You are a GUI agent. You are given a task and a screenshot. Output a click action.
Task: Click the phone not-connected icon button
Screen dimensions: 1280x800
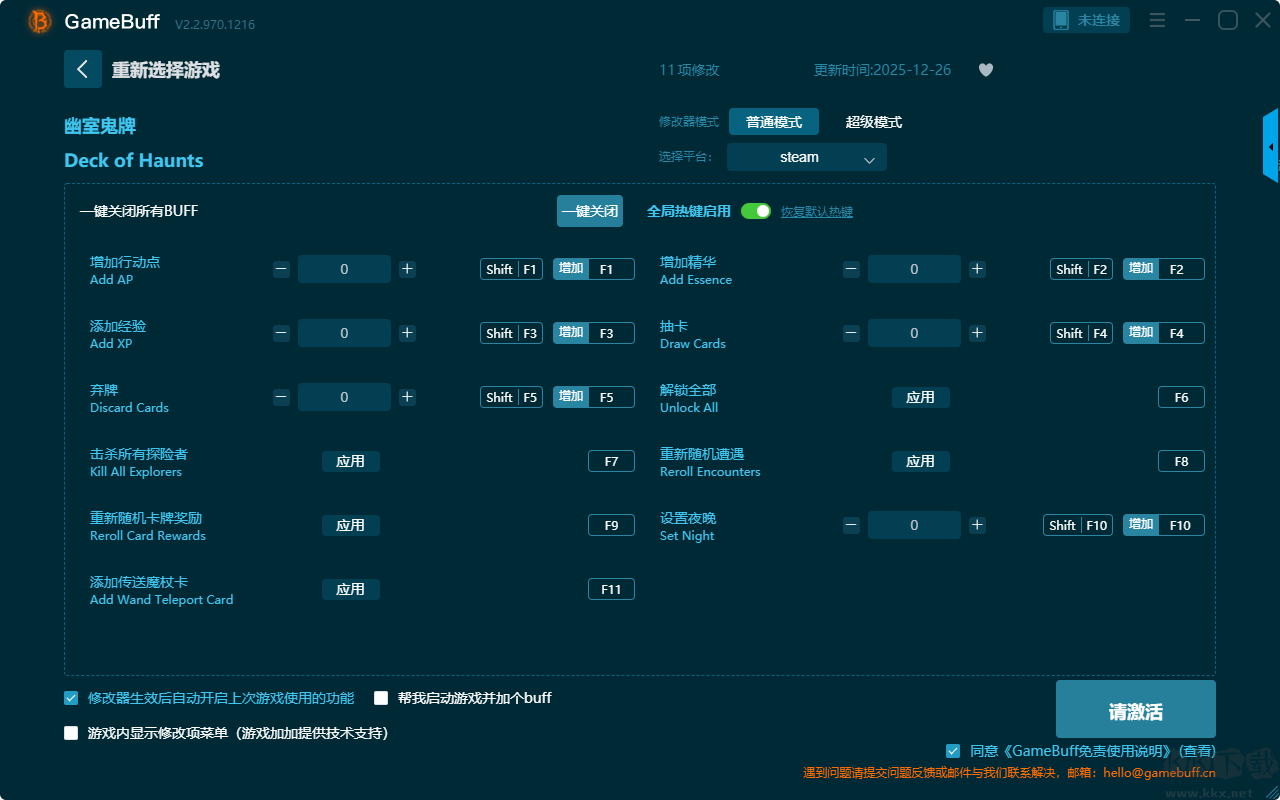click(1087, 20)
